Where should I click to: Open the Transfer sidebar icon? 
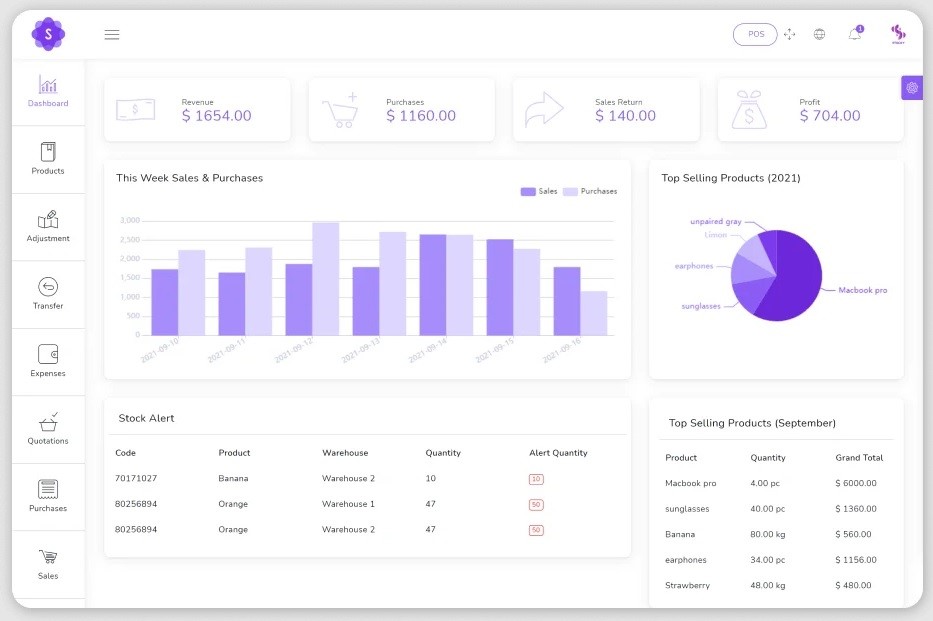pyautogui.click(x=48, y=287)
